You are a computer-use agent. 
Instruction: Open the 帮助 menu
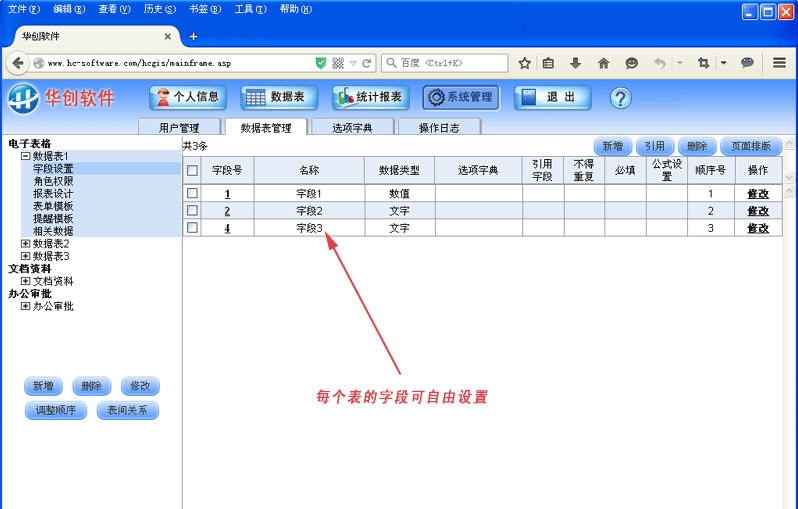click(x=295, y=9)
